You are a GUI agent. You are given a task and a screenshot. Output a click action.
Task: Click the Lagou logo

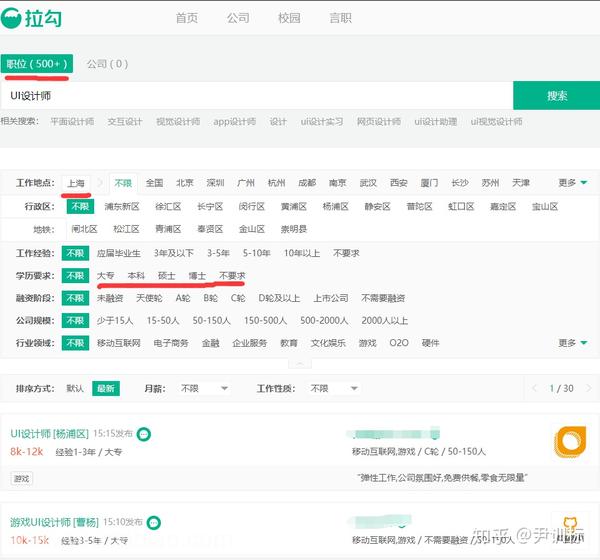pyautogui.click(x=31, y=18)
